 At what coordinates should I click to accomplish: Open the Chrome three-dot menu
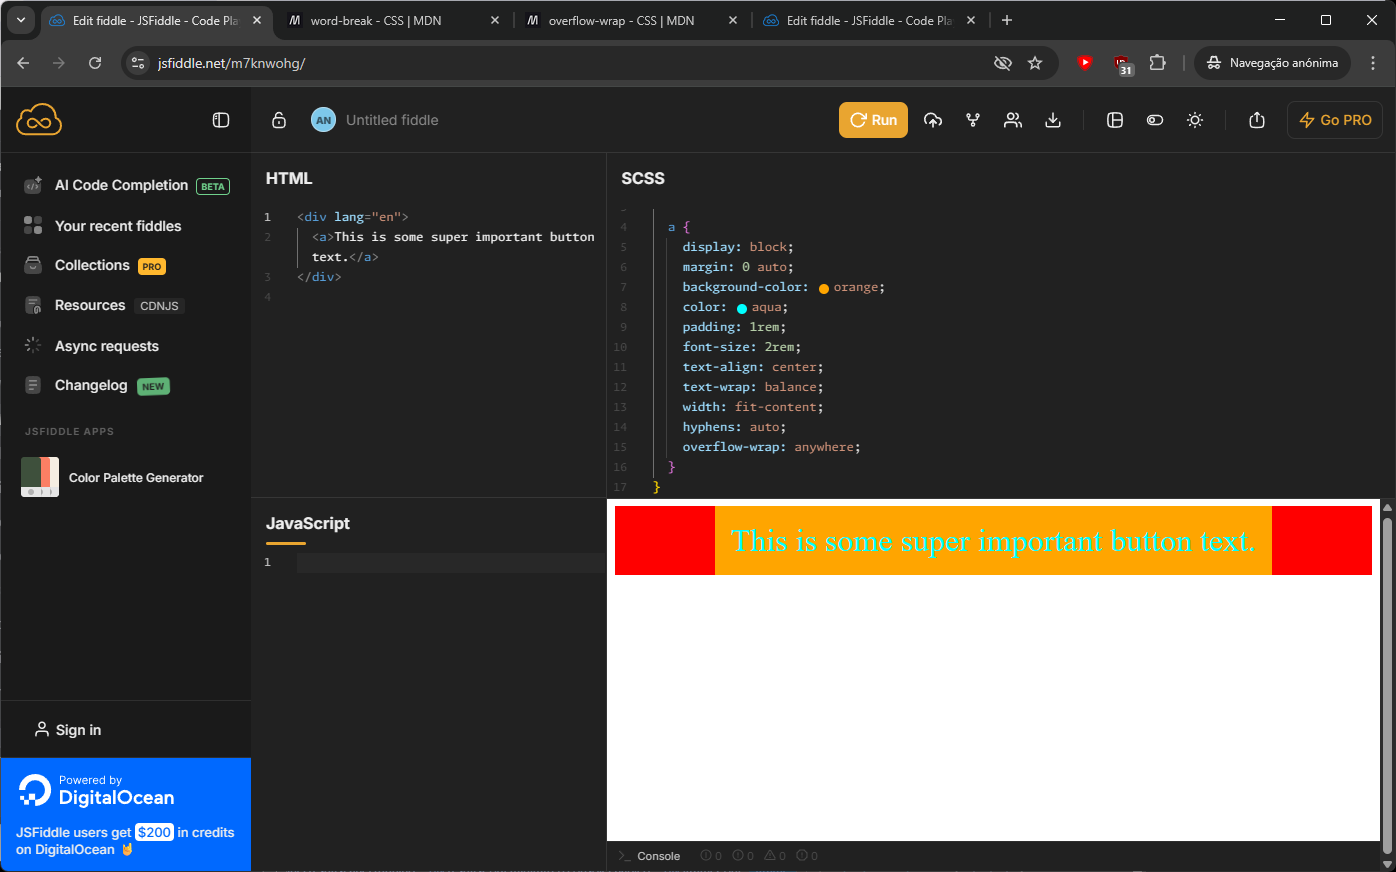(x=1373, y=63)
